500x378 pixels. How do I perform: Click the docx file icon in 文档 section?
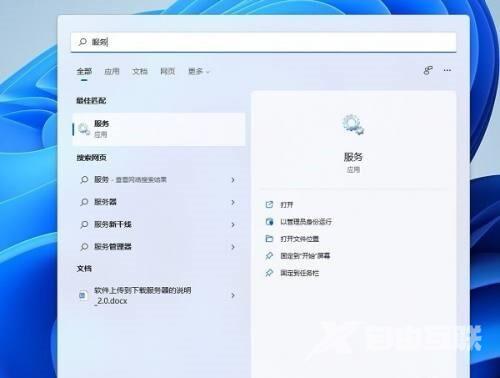click(x=83, y=295)
